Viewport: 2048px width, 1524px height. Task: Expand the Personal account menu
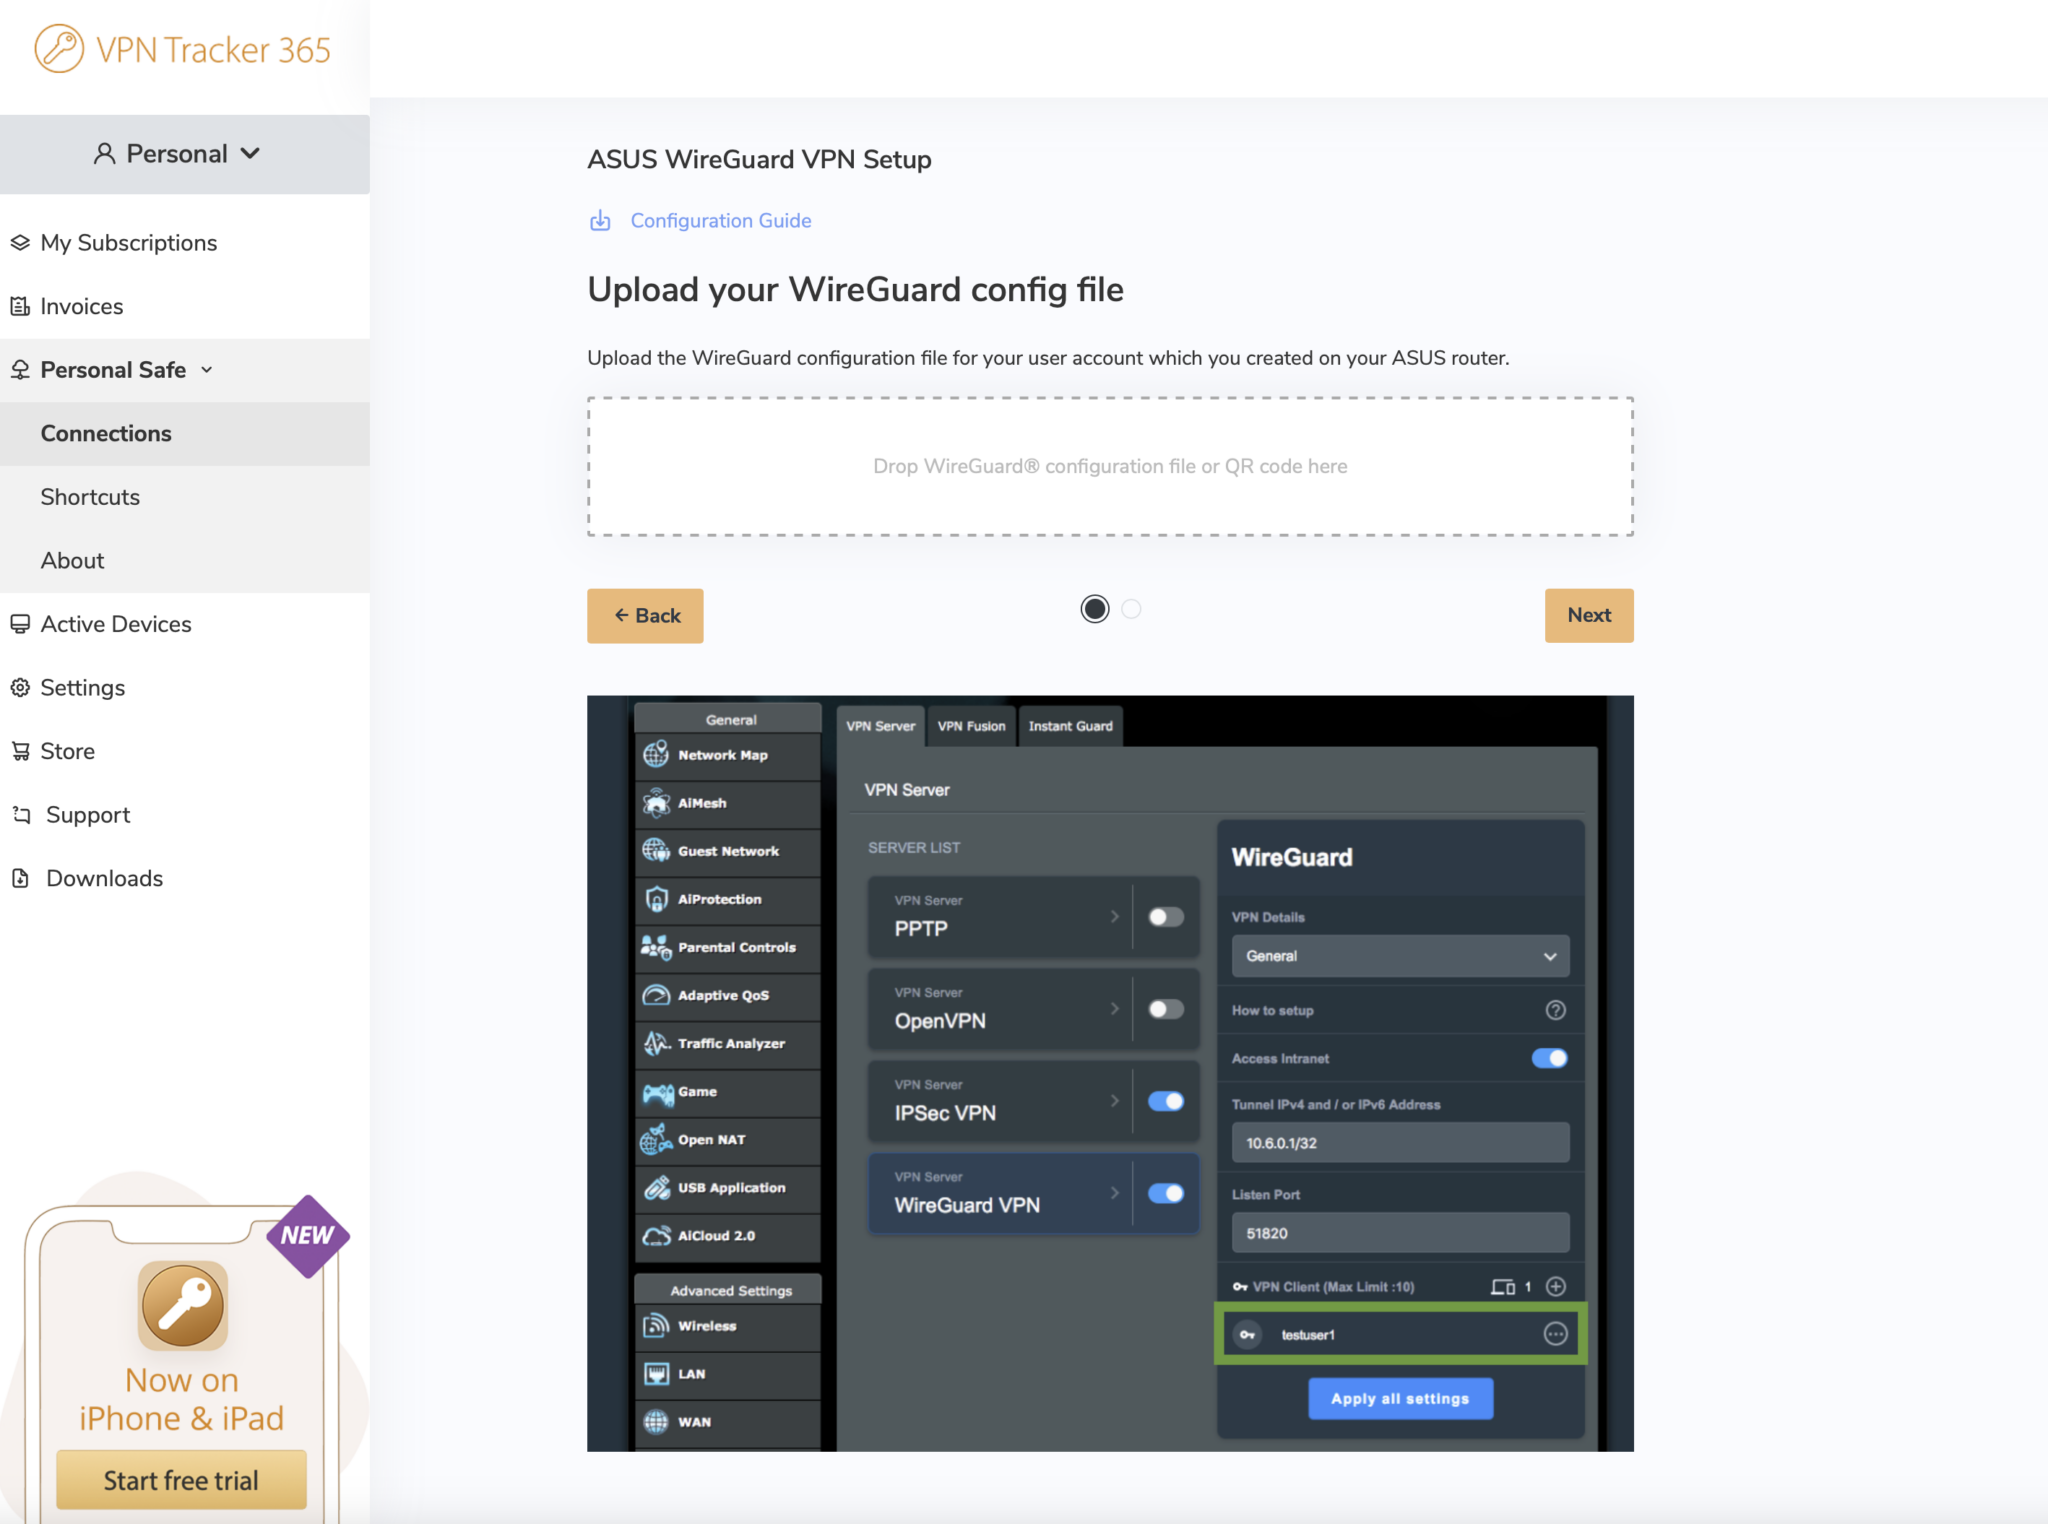pos(178,153)
